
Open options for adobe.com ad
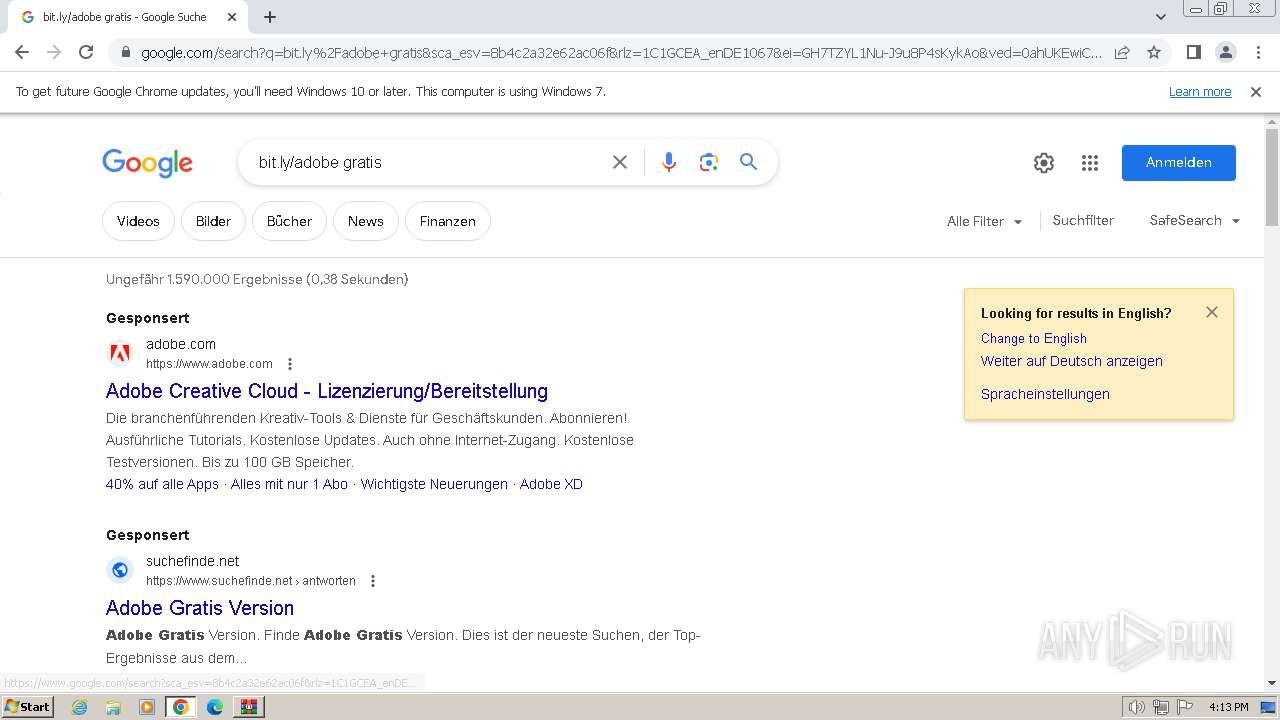(x=290, y=364)
